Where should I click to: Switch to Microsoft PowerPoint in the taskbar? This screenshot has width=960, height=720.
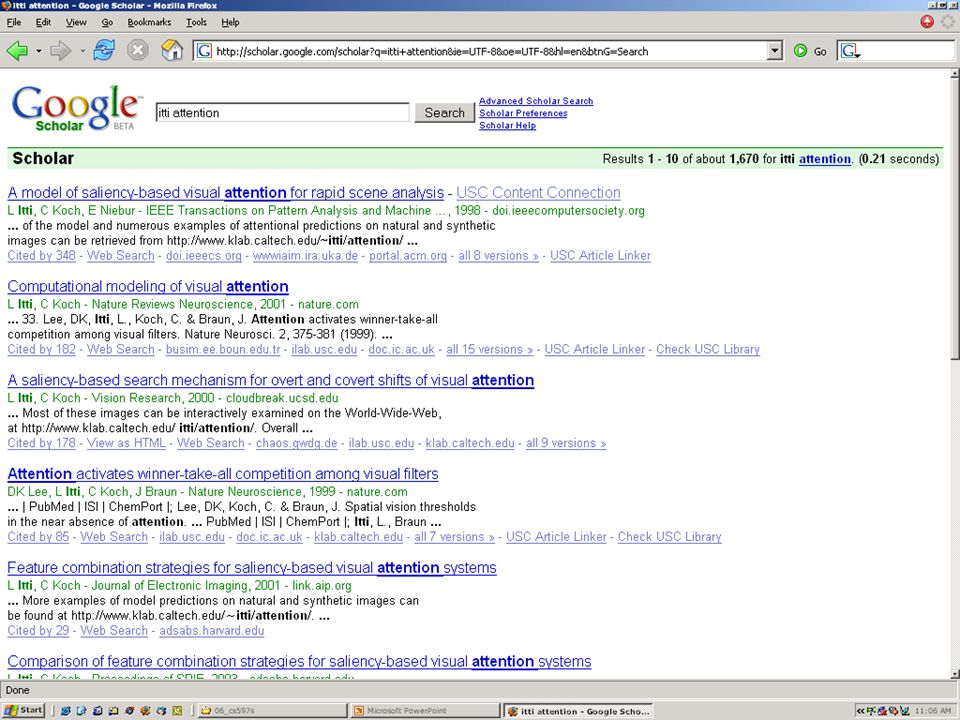(x=426, y=711)
